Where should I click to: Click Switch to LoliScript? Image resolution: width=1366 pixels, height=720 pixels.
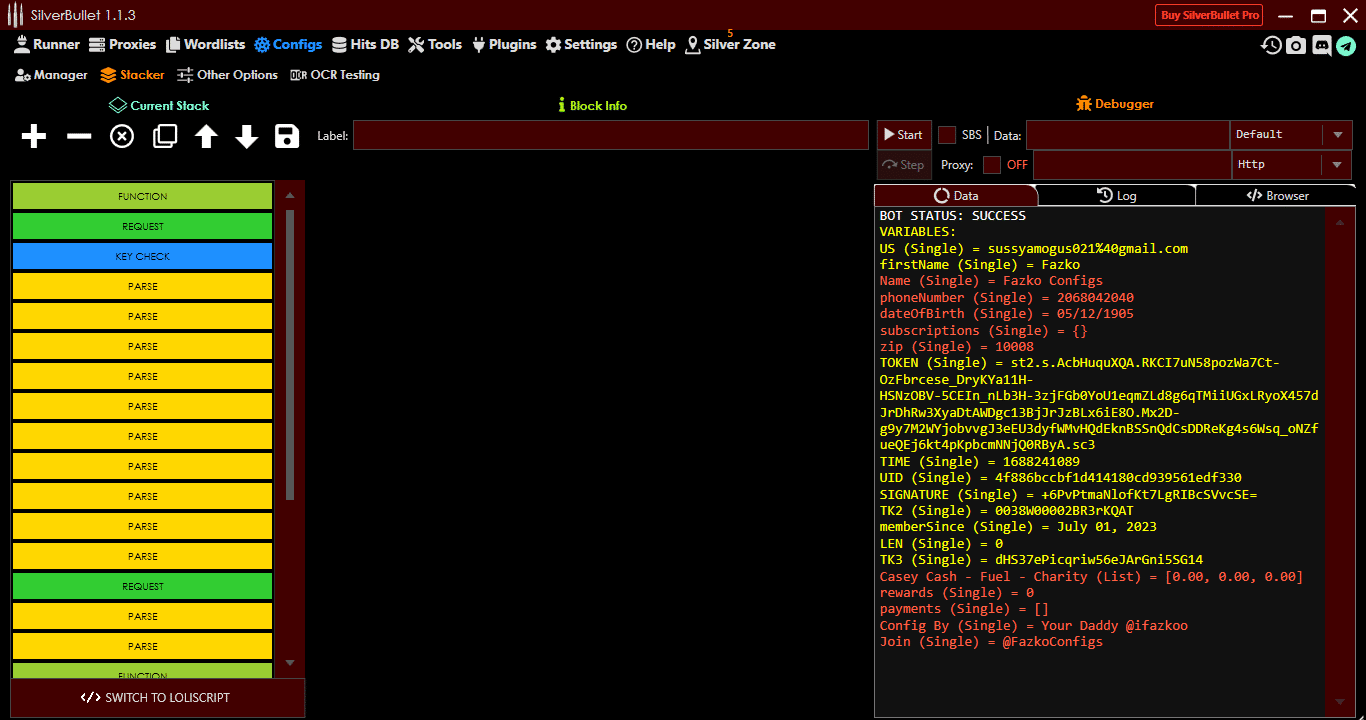coord(156,697)
